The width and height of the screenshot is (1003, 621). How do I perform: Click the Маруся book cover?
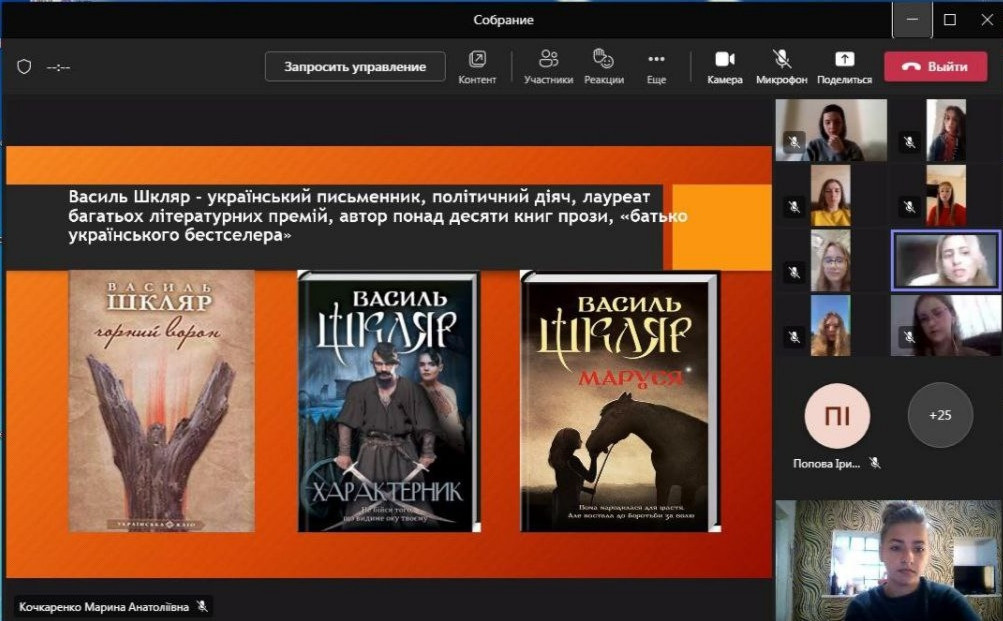pyautogui.click(x=620, y=402)
